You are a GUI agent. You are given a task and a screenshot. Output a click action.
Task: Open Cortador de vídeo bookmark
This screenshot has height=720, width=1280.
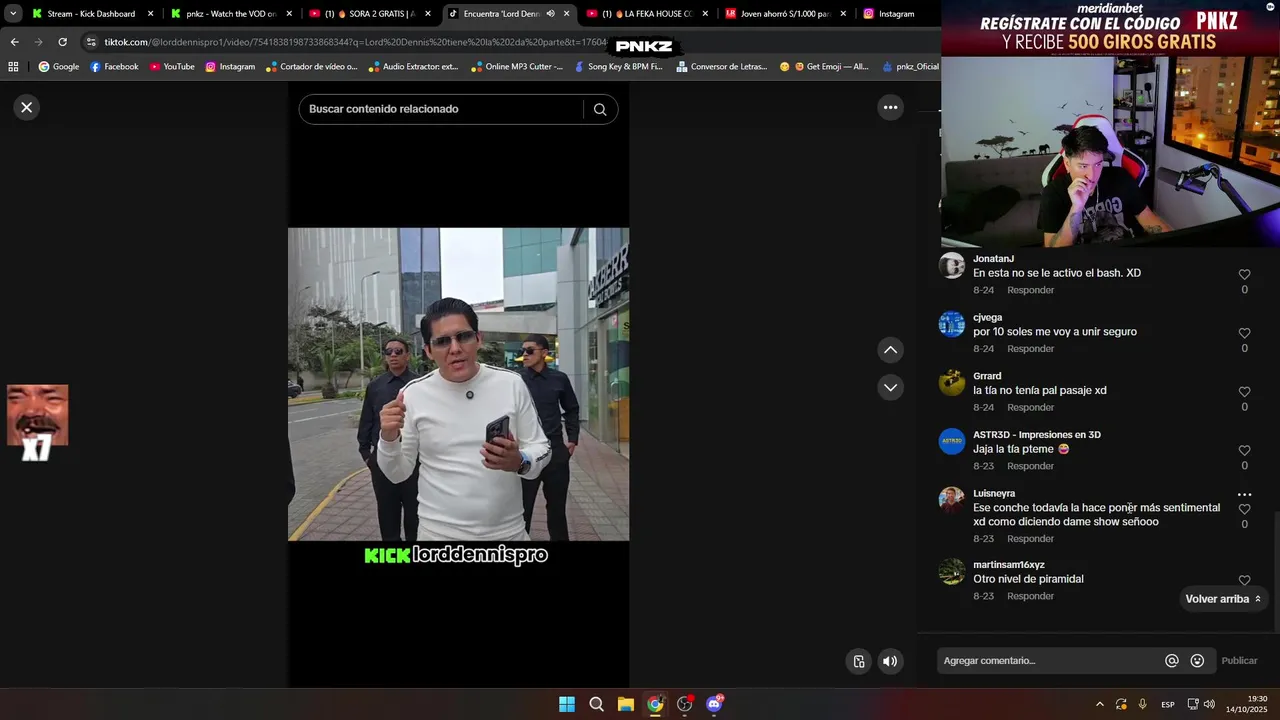(311, 67)
